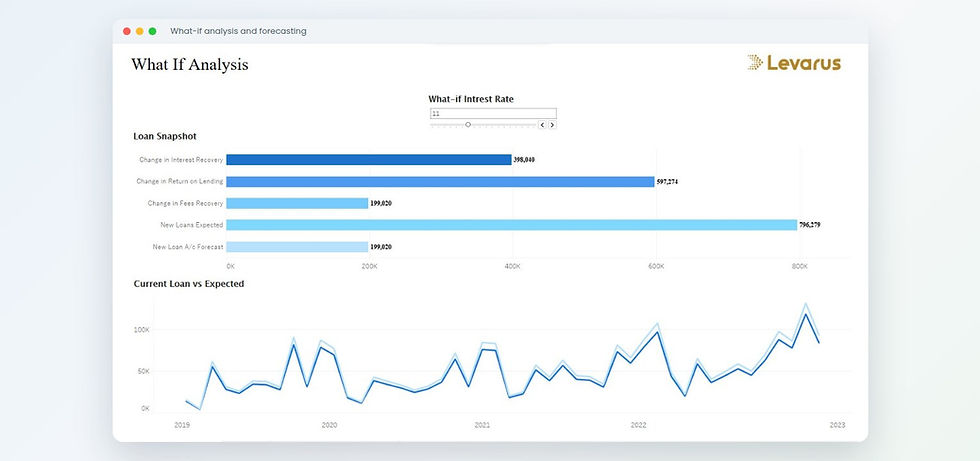Increase interest rate with right arrow
The height and width of the screenshot is (461, 980).
552,125
